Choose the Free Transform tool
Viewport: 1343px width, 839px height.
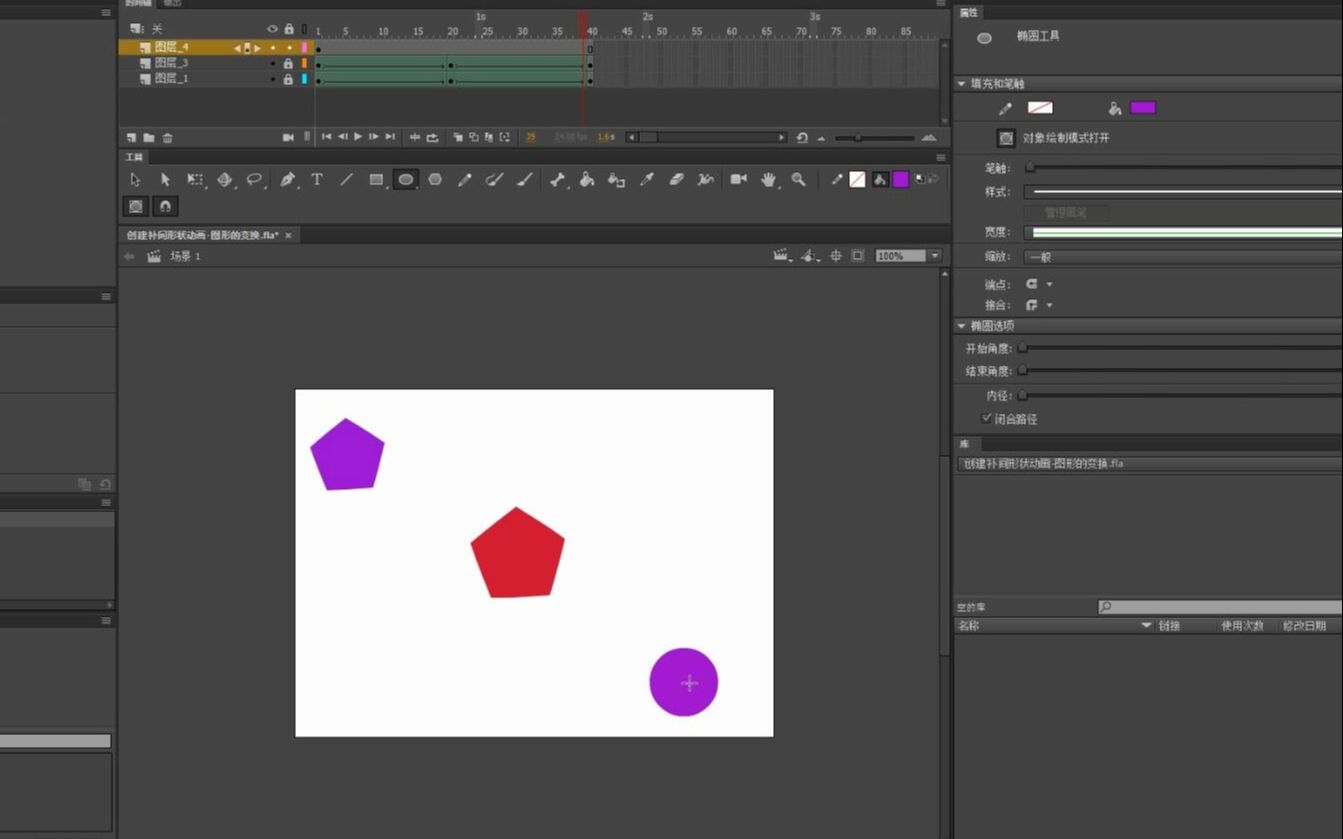click(195, 180)
